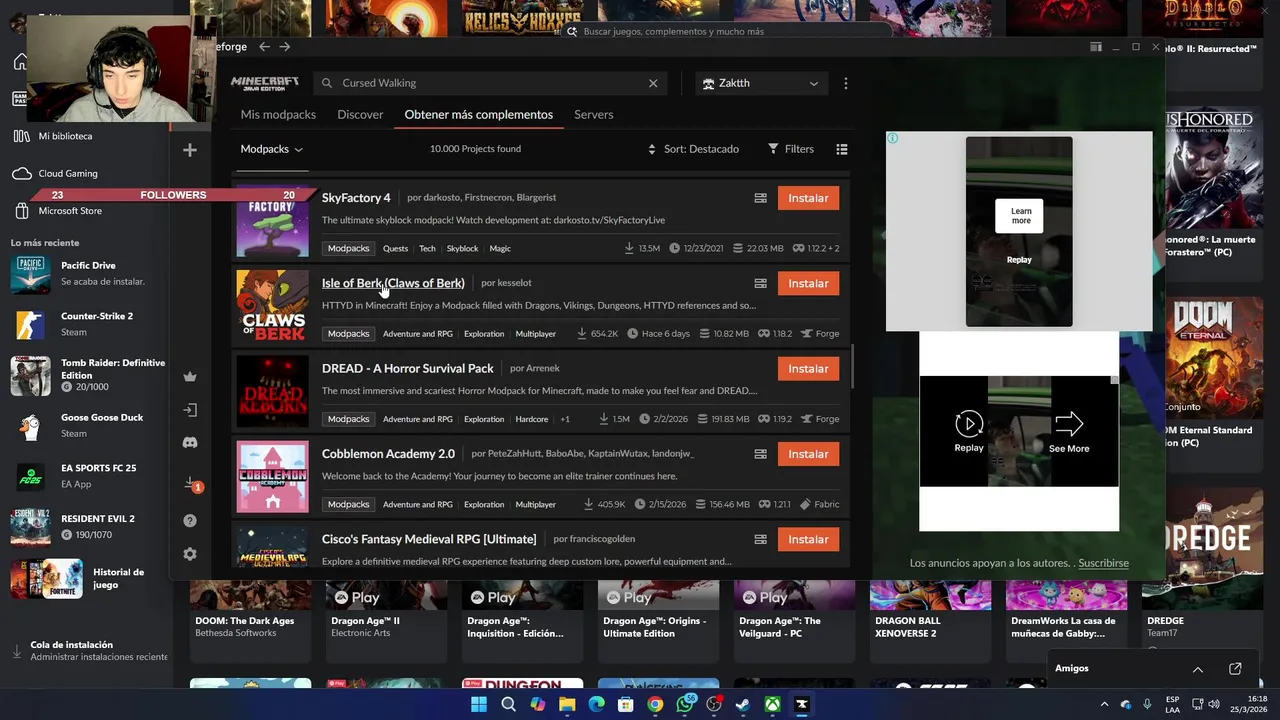Screen dimensions: 1280x720
Task: Click the microphone icon in system tray
Action: [1146, 704]
